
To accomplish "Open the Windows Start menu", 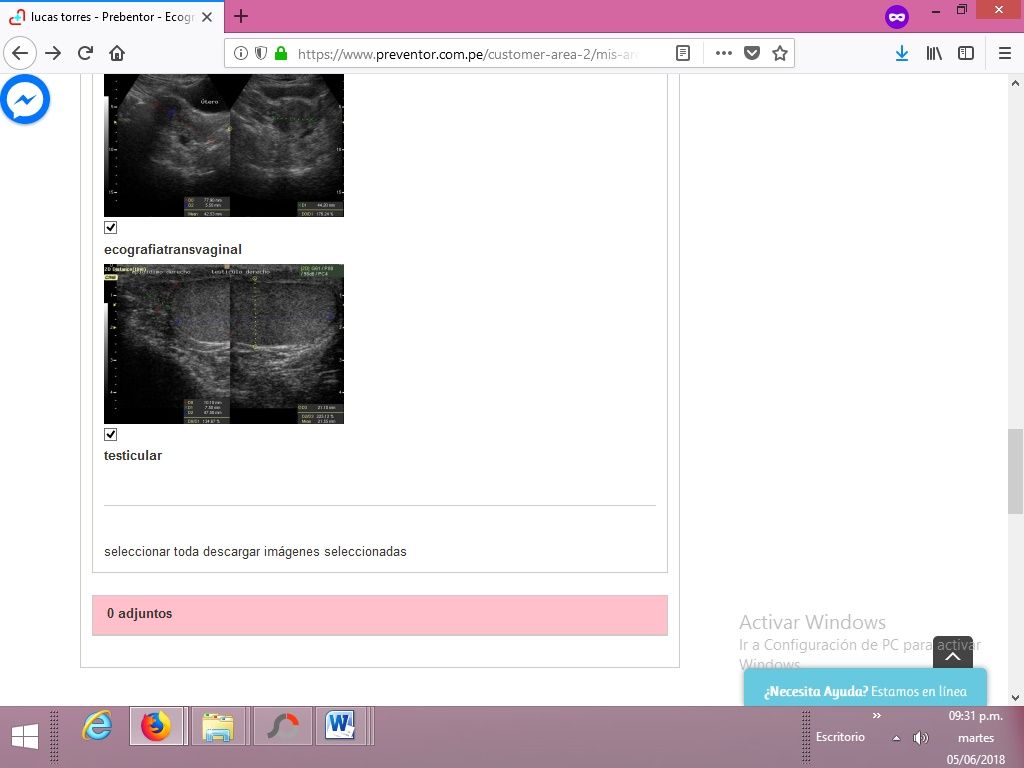I will [25, 737].
